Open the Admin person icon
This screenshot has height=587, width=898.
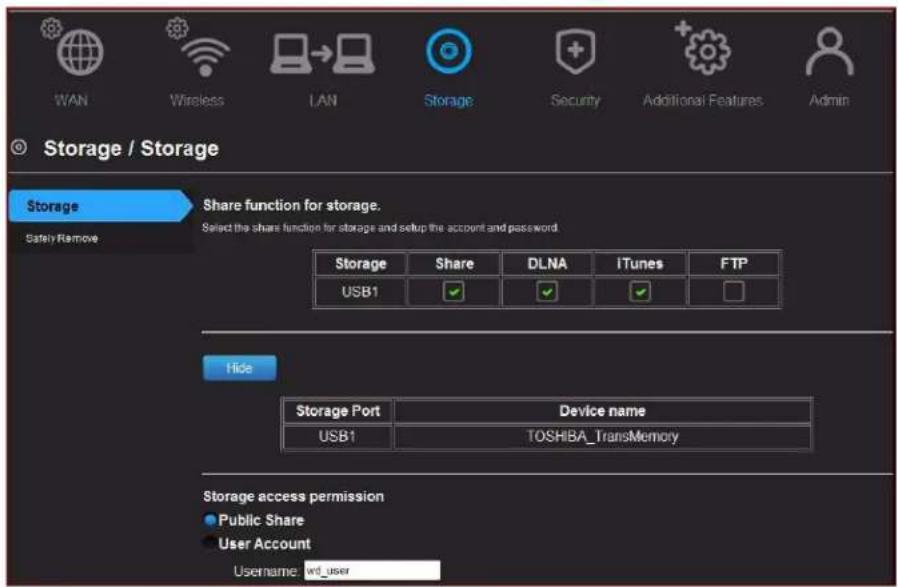(829, 52)
